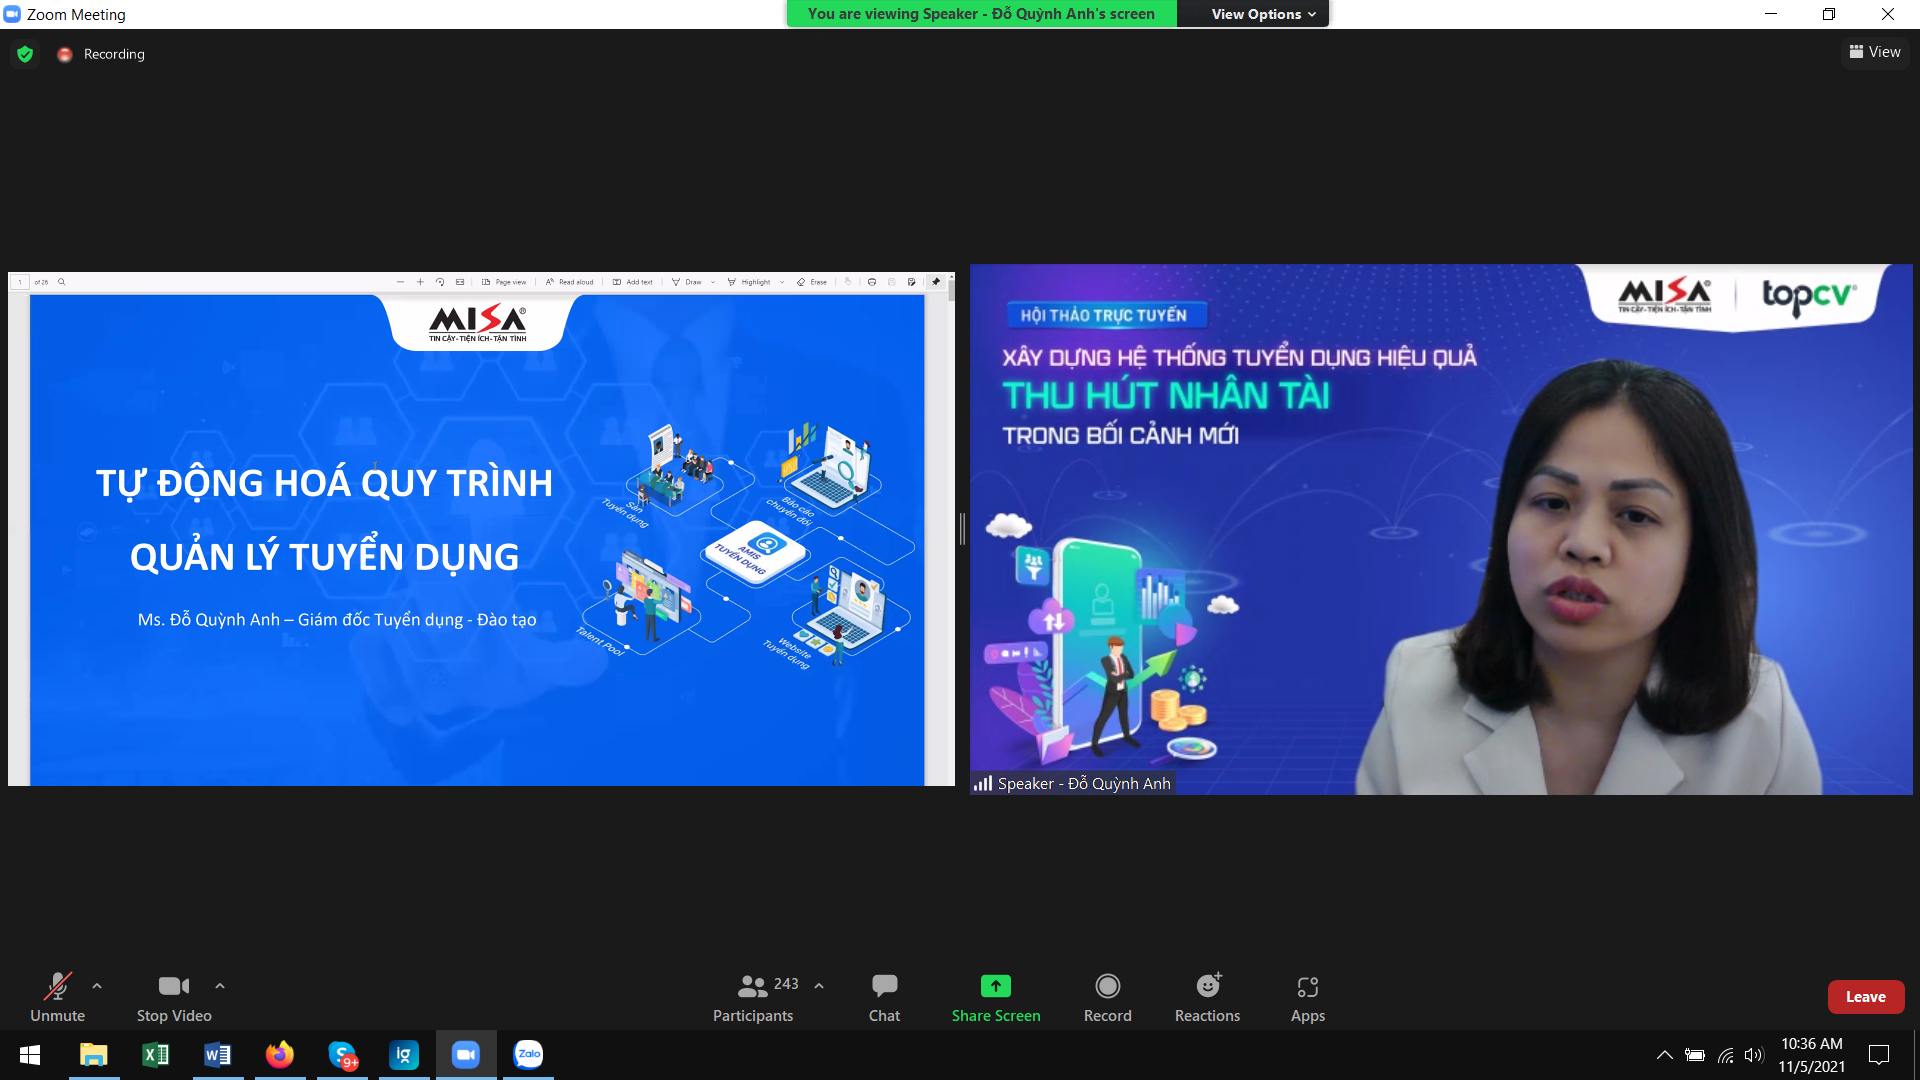The height and width of the screenshot is (1080, 1920).
Task: Expand video options arrow beside Stop Video
Action: click(220, 986)
